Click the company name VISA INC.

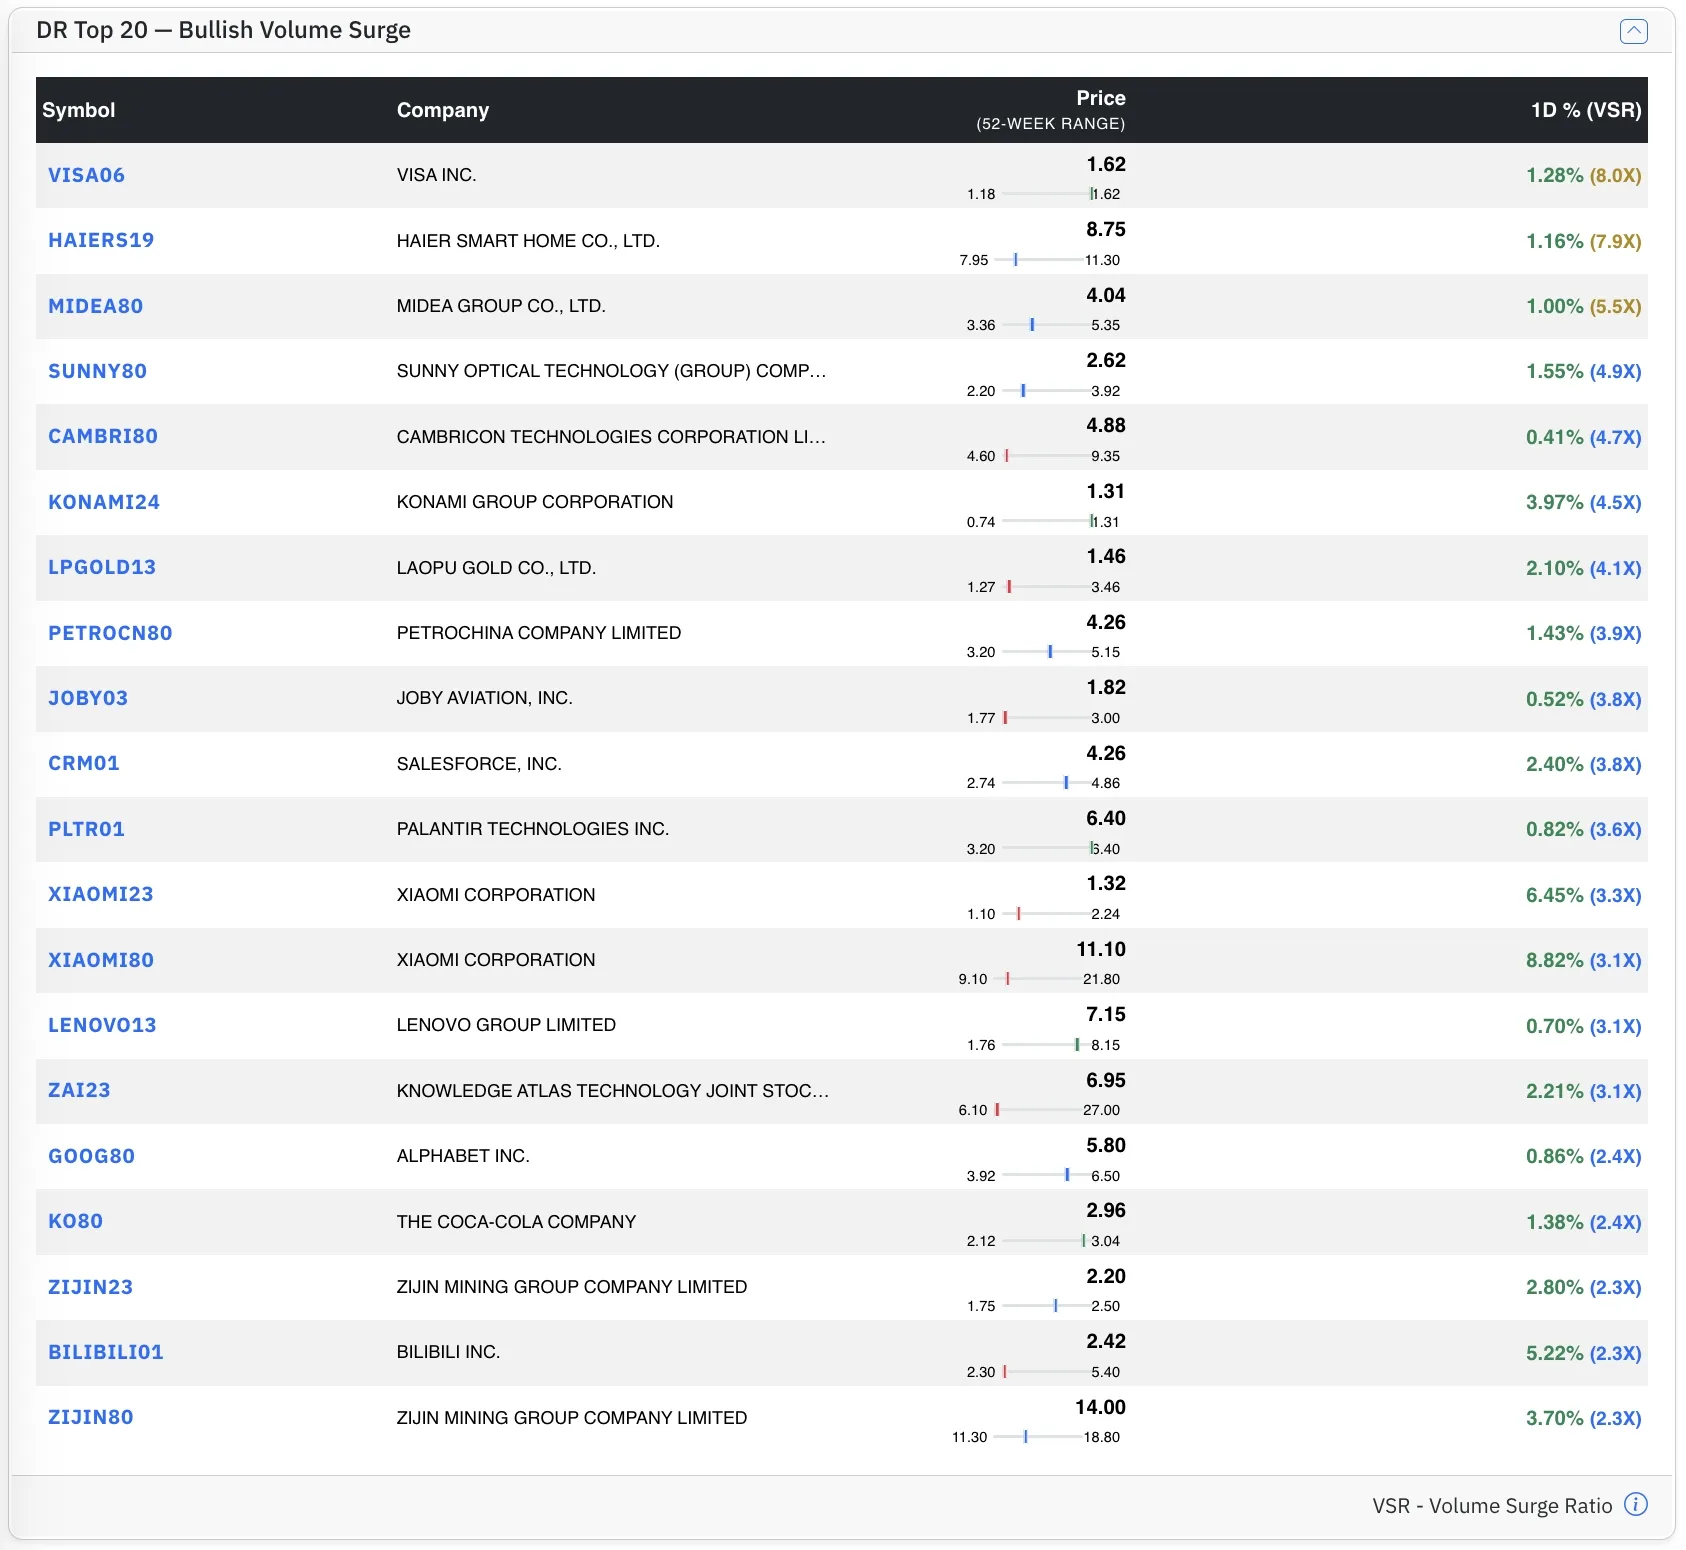(437, 175)
